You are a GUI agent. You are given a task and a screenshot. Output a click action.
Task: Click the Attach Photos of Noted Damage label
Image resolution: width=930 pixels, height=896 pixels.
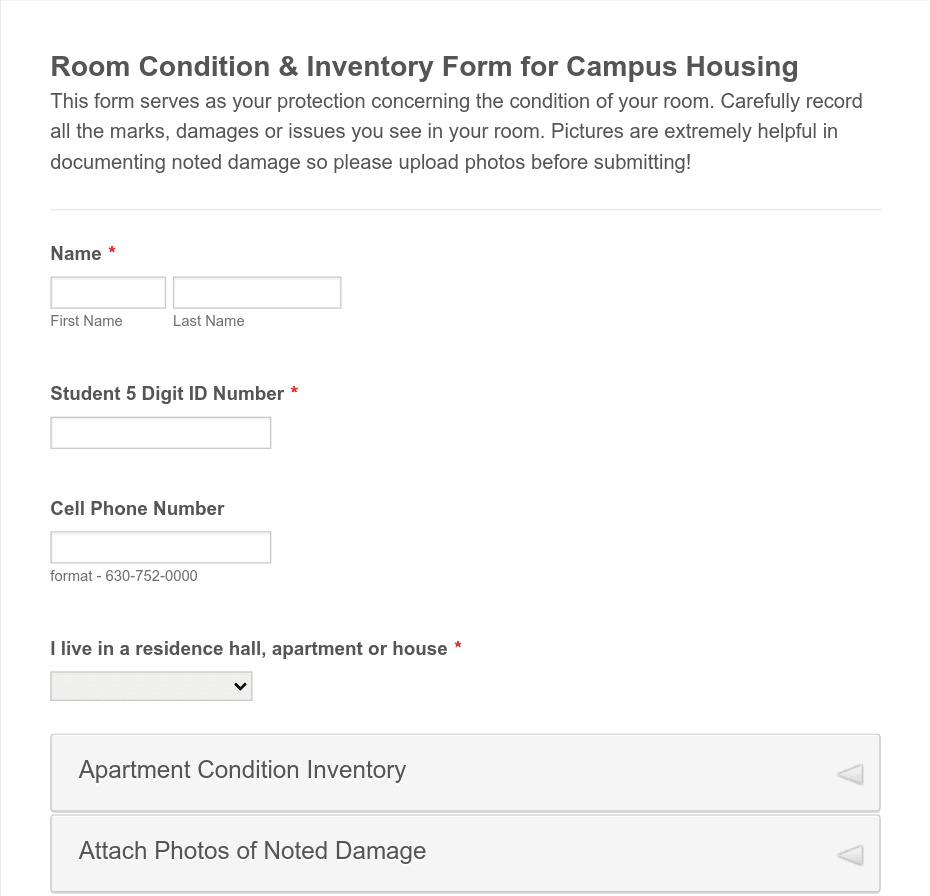252,851
